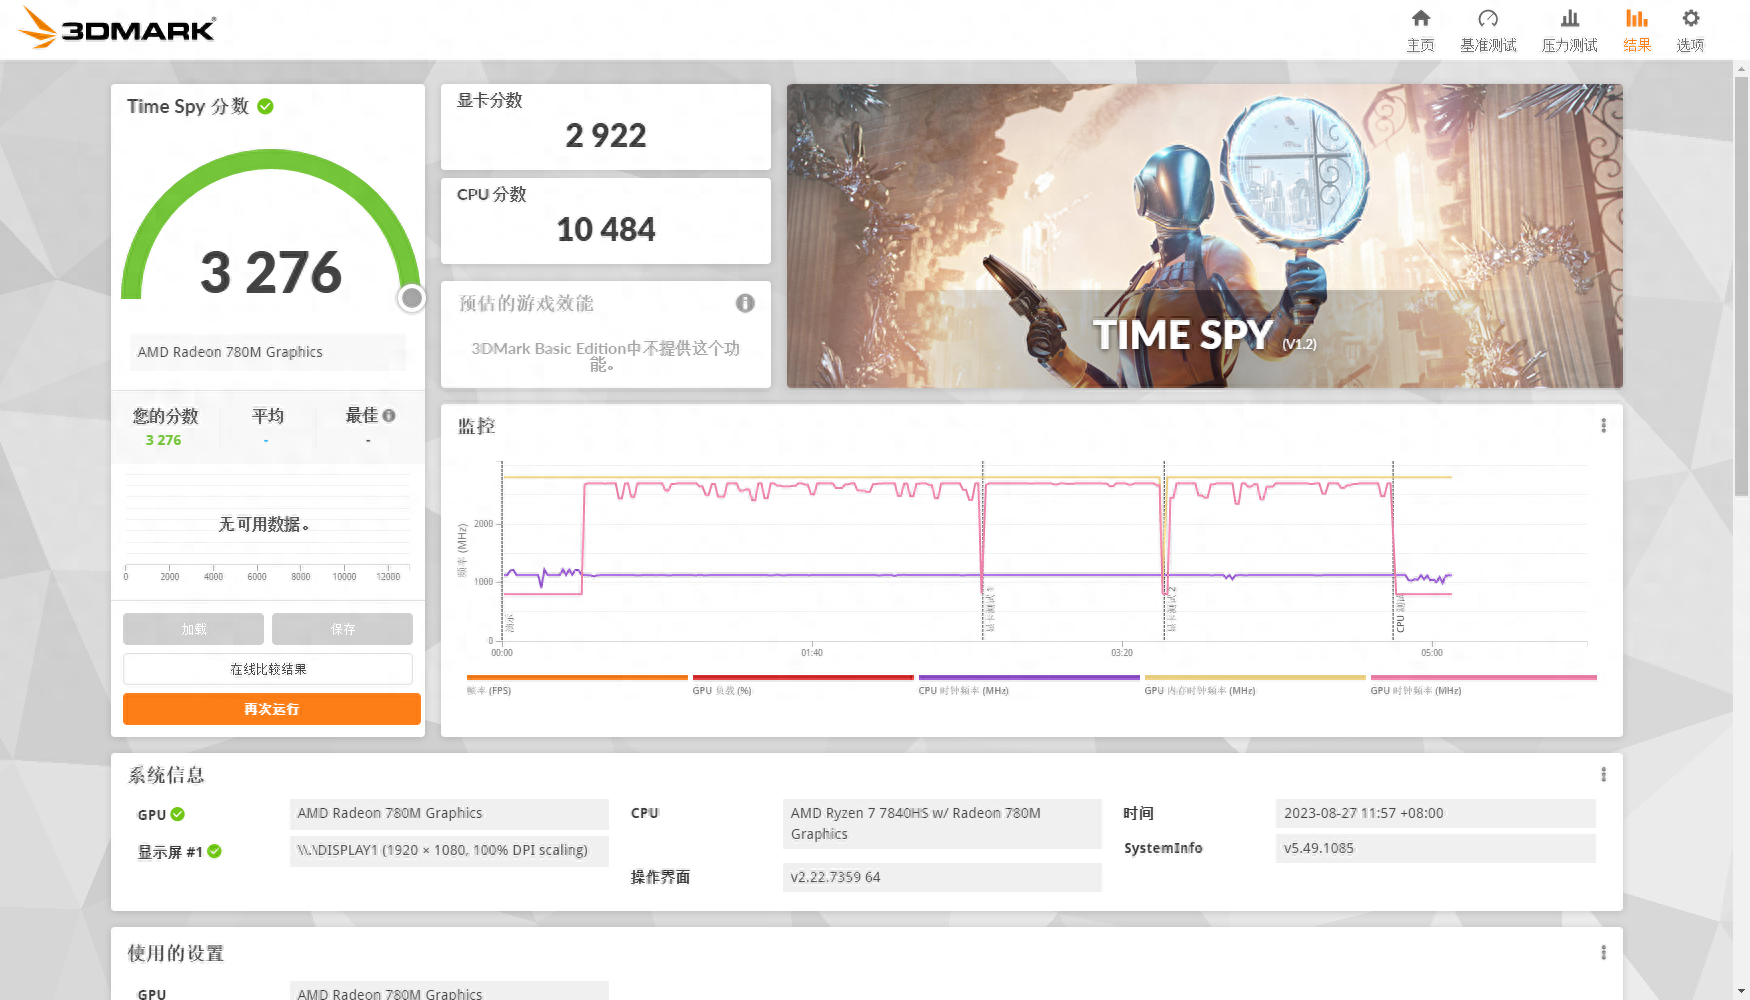1750x1000 pixels.
Task: Click the 01:40 time axis label
Action: point(812,652)
